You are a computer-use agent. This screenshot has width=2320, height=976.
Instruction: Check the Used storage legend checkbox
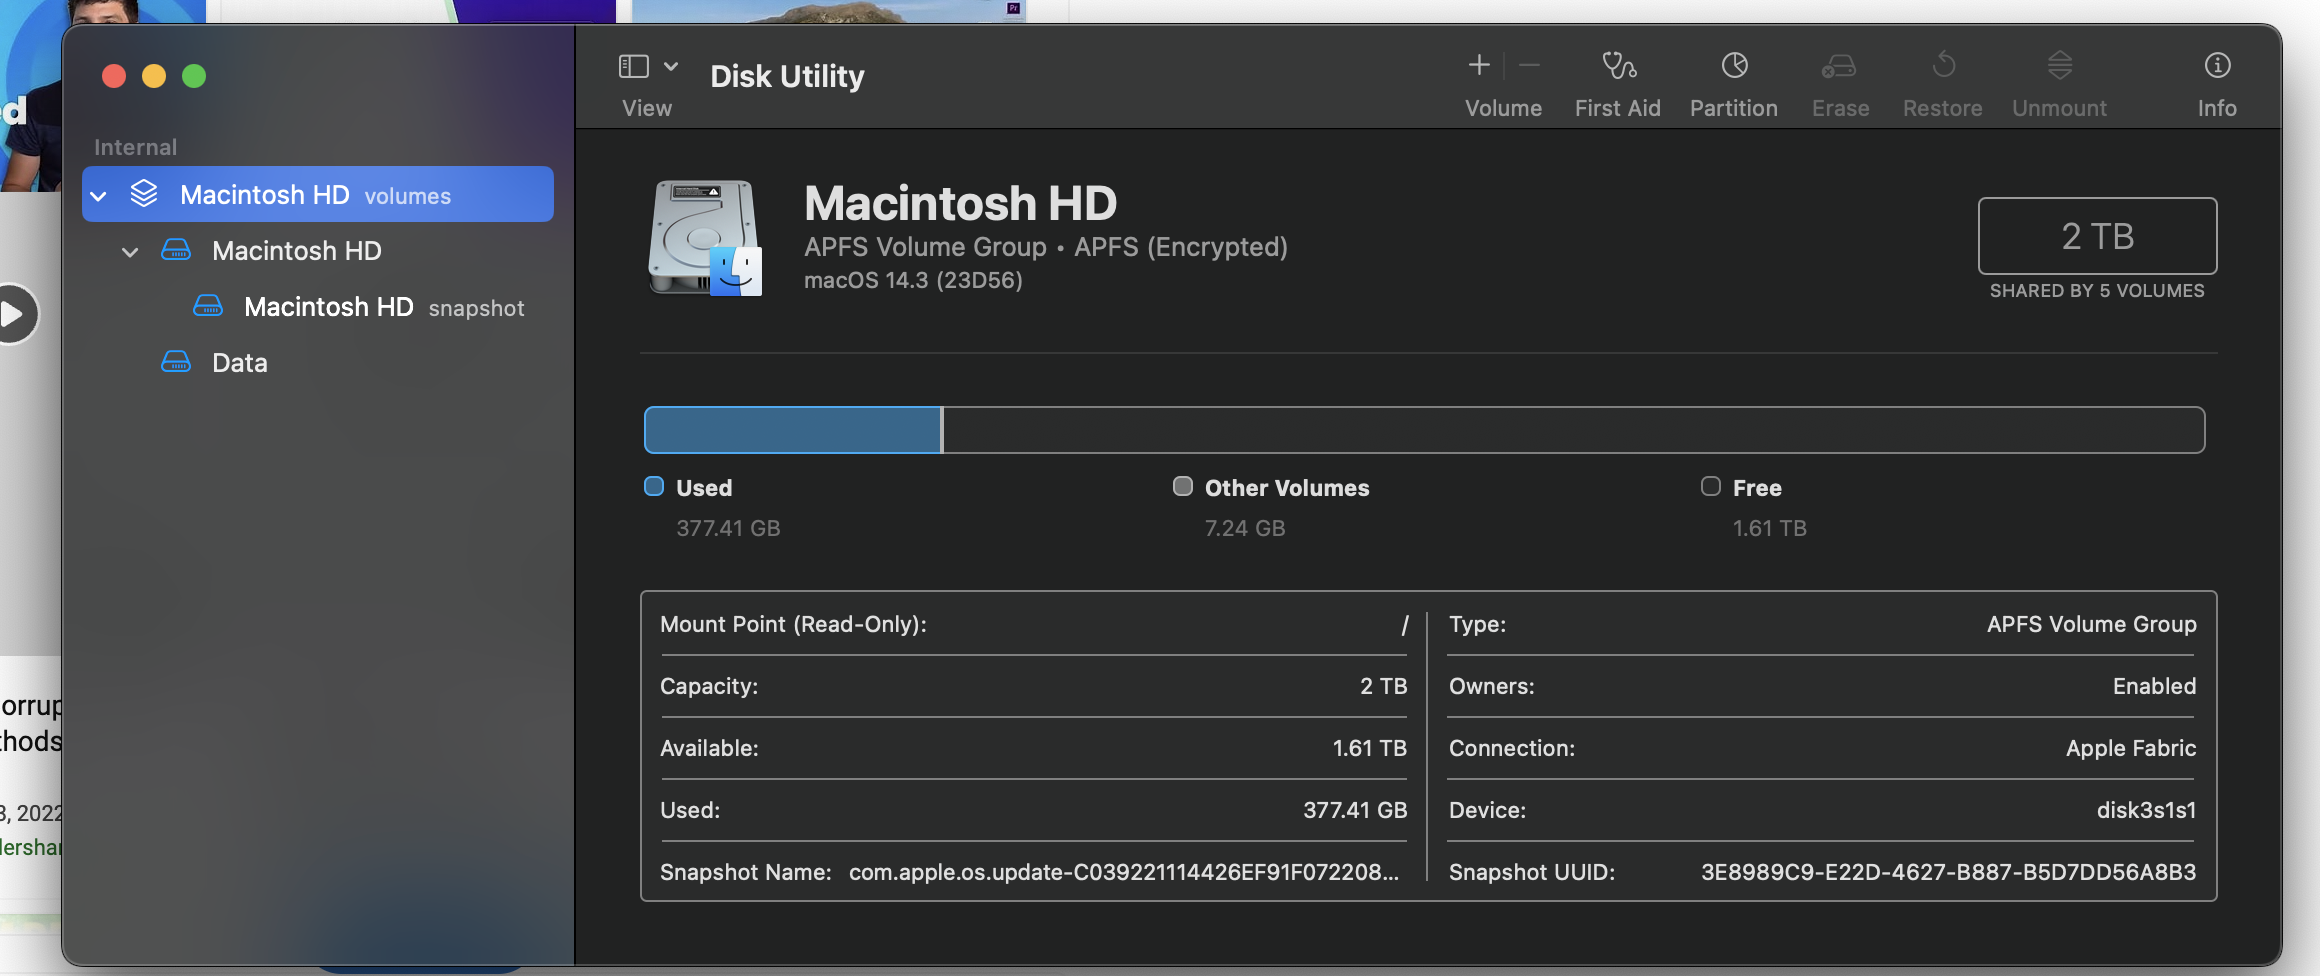[x=654, y=486]
